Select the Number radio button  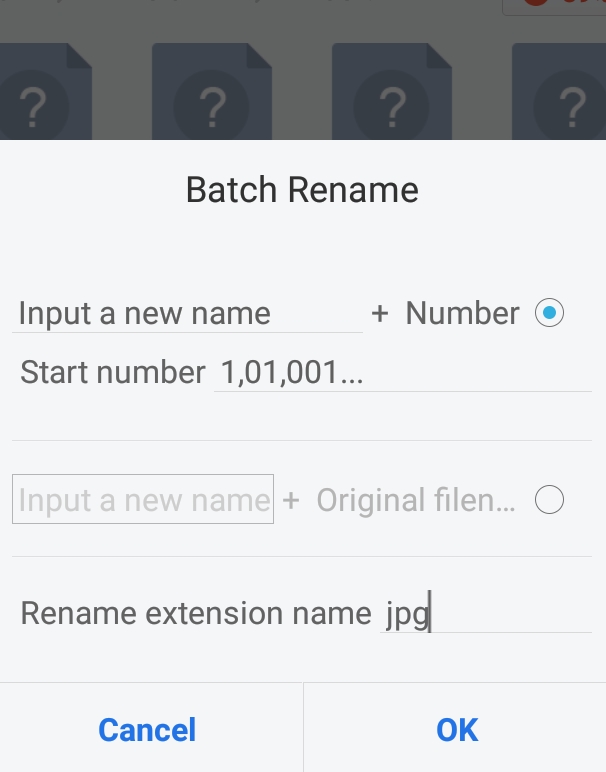pos(549,313)
